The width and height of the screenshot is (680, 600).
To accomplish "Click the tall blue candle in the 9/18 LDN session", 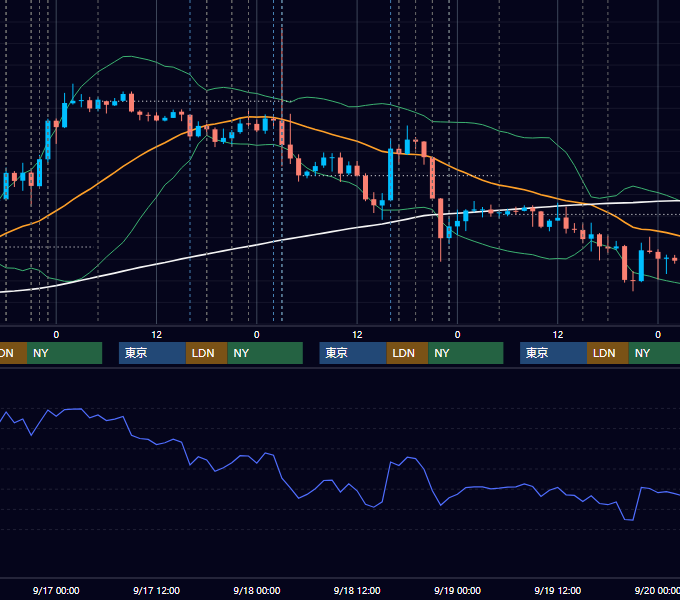I will [x=390, y=174].
